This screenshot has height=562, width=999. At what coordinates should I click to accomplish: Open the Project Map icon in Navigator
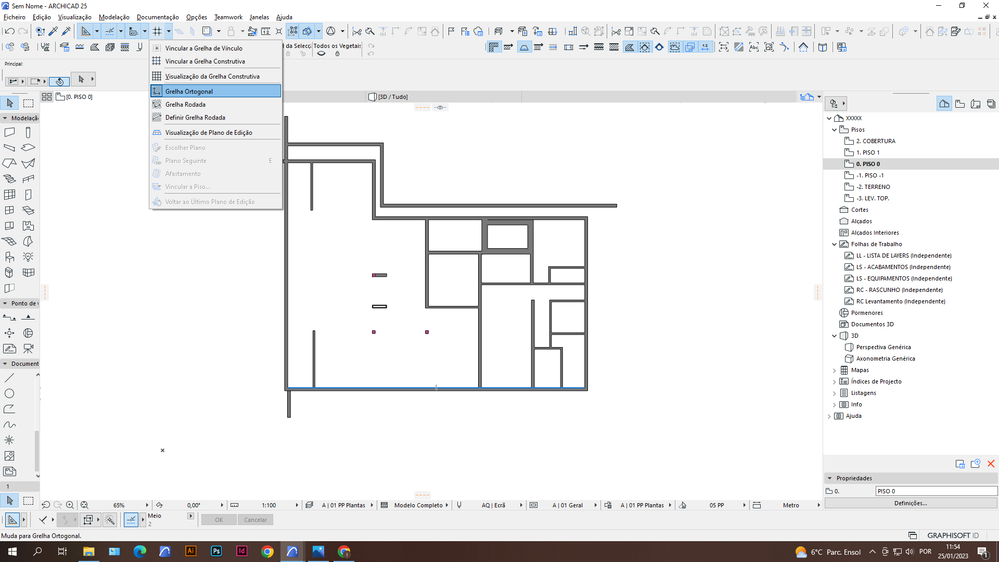pos(944,103)
